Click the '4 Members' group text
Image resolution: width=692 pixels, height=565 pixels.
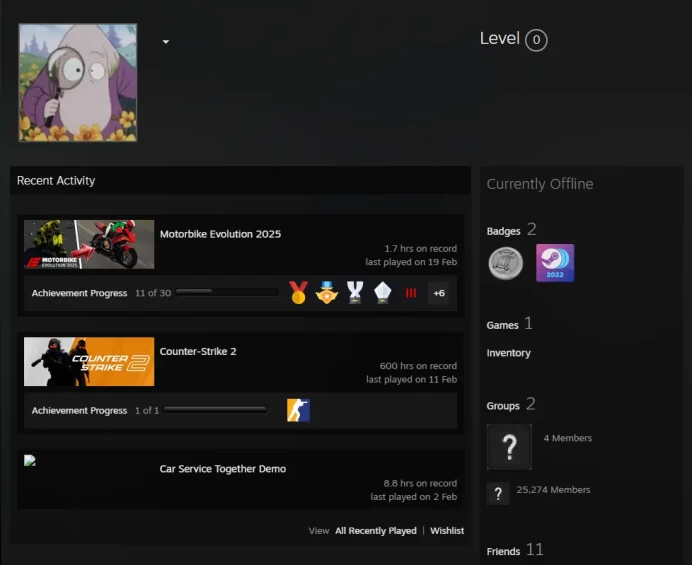tap(568, 438)
